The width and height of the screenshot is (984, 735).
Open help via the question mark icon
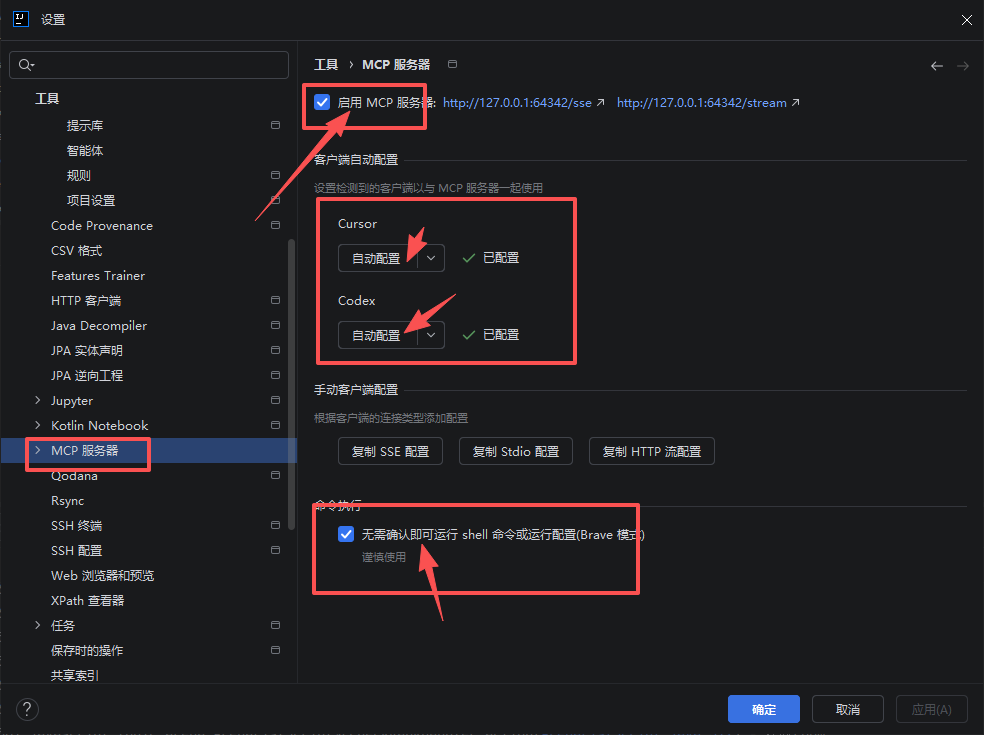[x=27, y=710]
